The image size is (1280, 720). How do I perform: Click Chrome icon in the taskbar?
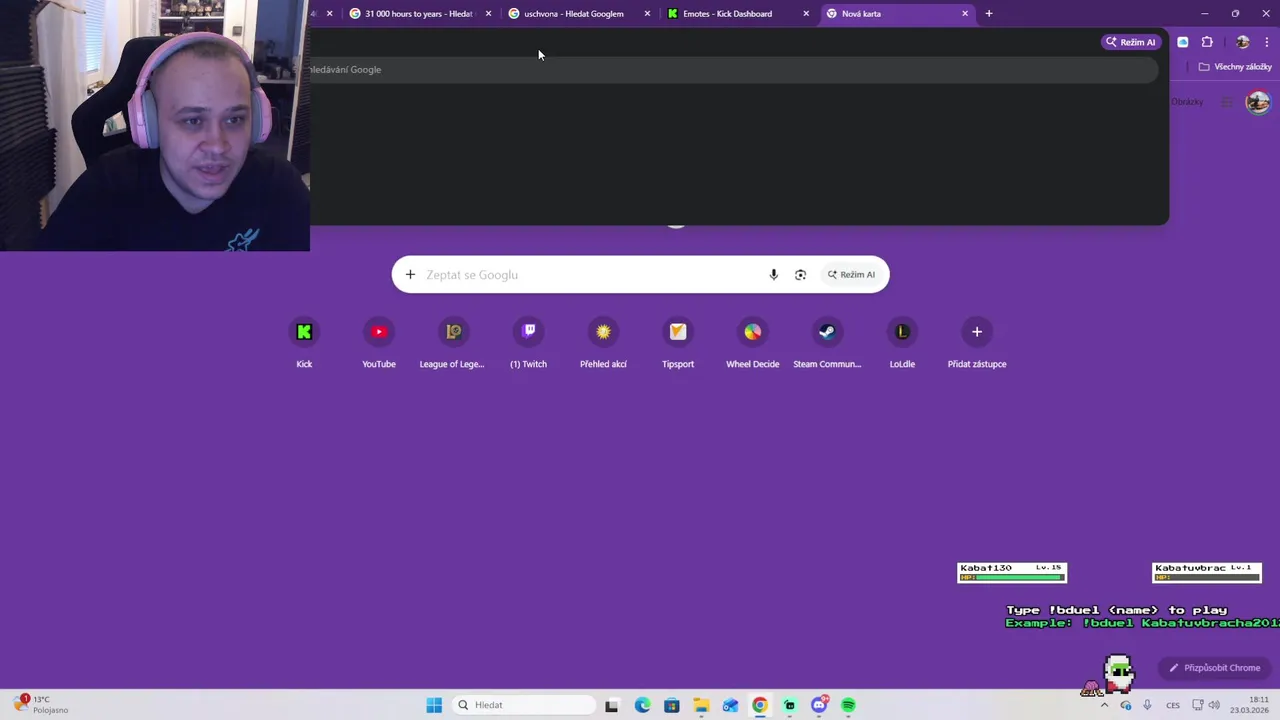click(760, 705)
